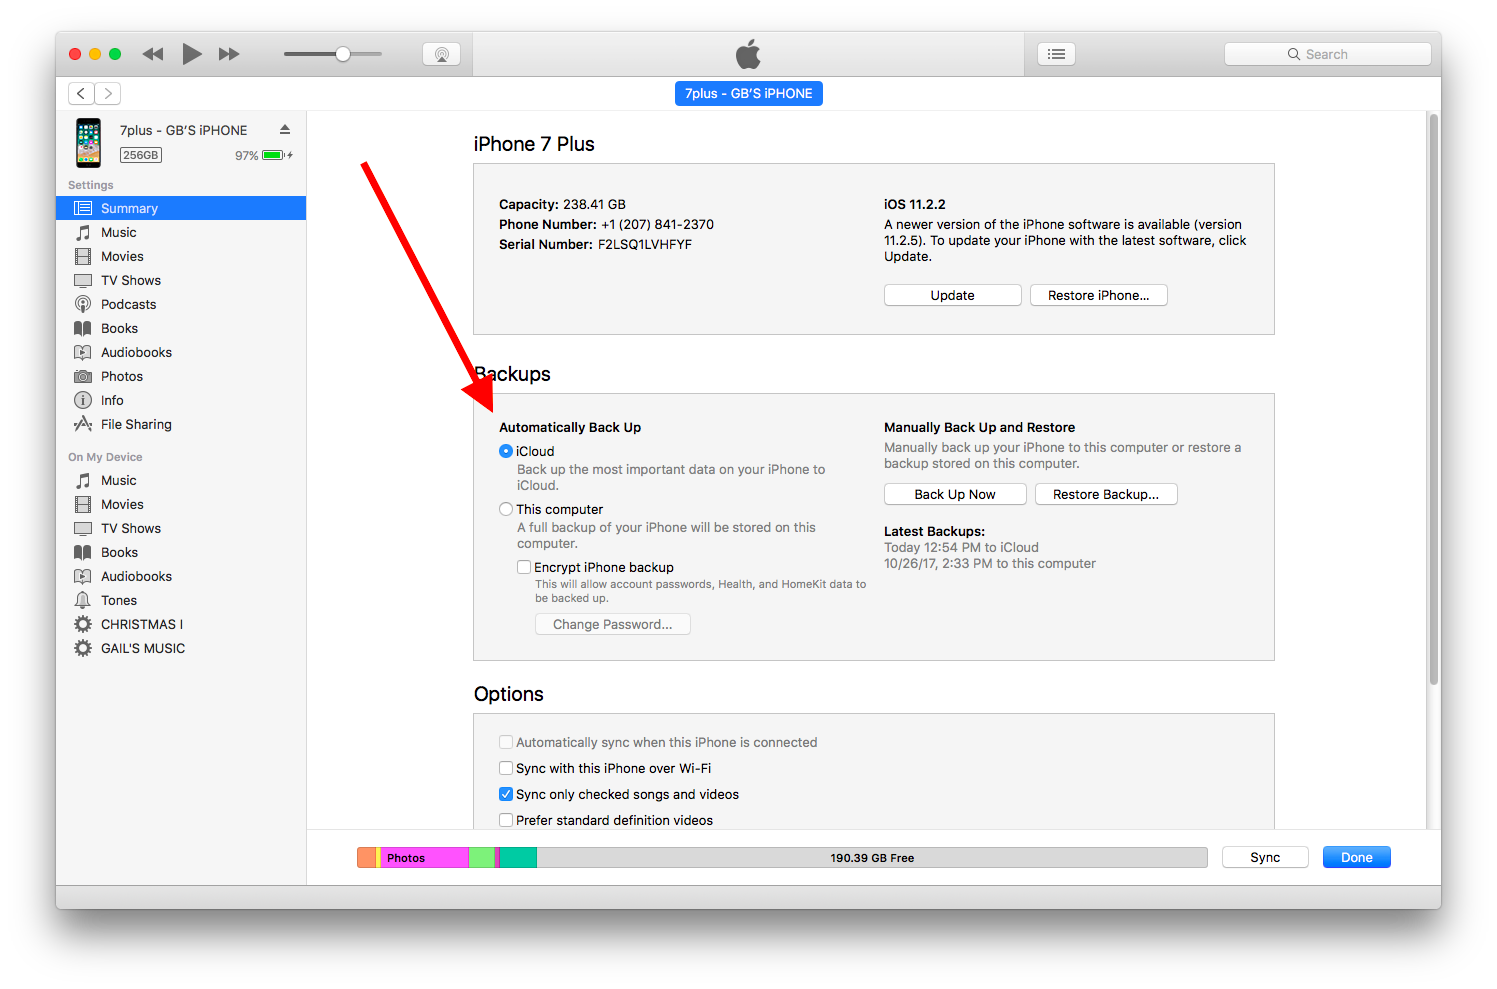This screenshot has width=1497, height=989.
Task: Click the Apple logo in the title bar
Action: [748, 53]
